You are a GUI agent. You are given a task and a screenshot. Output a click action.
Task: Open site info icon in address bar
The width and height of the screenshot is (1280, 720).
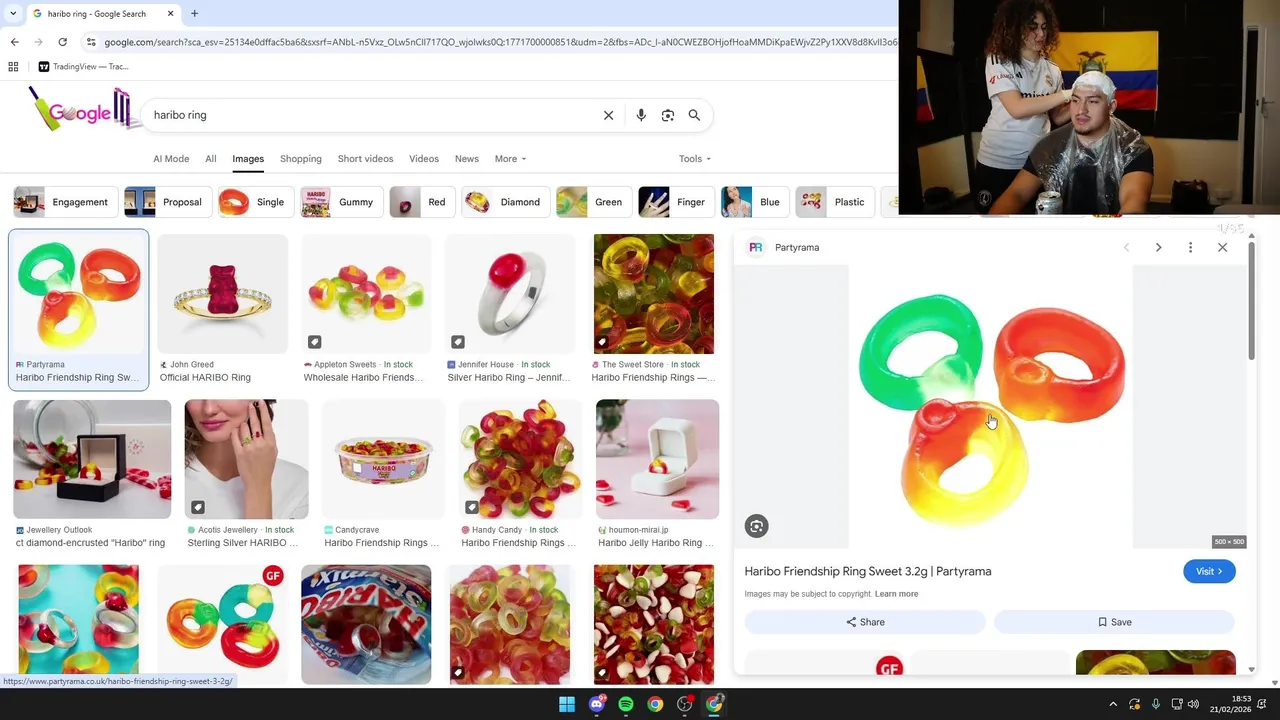click(91, 42)
